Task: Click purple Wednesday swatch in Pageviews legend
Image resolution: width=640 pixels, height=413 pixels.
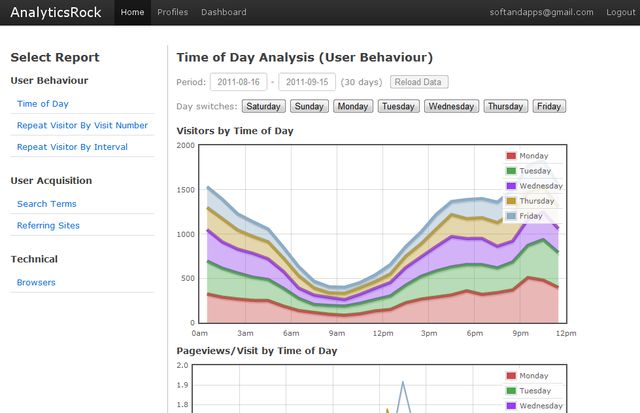Action: click(x=511, y=406)
